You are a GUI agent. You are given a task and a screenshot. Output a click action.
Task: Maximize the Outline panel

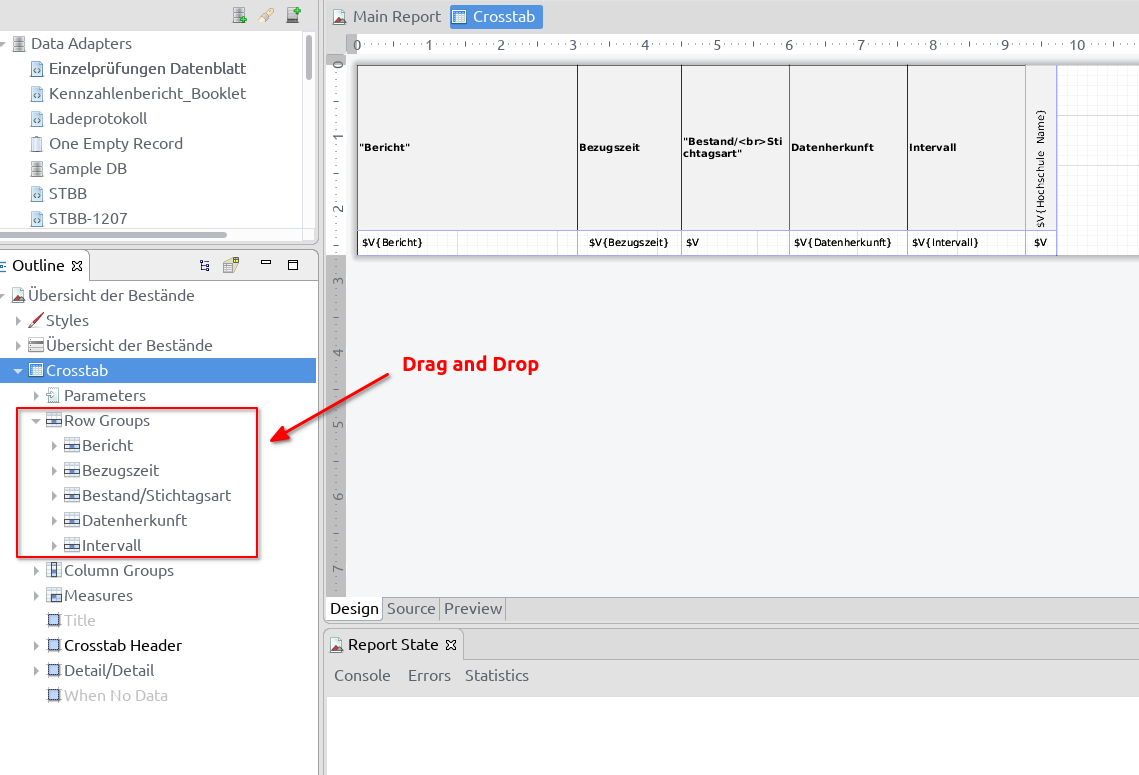coord(293,265)
